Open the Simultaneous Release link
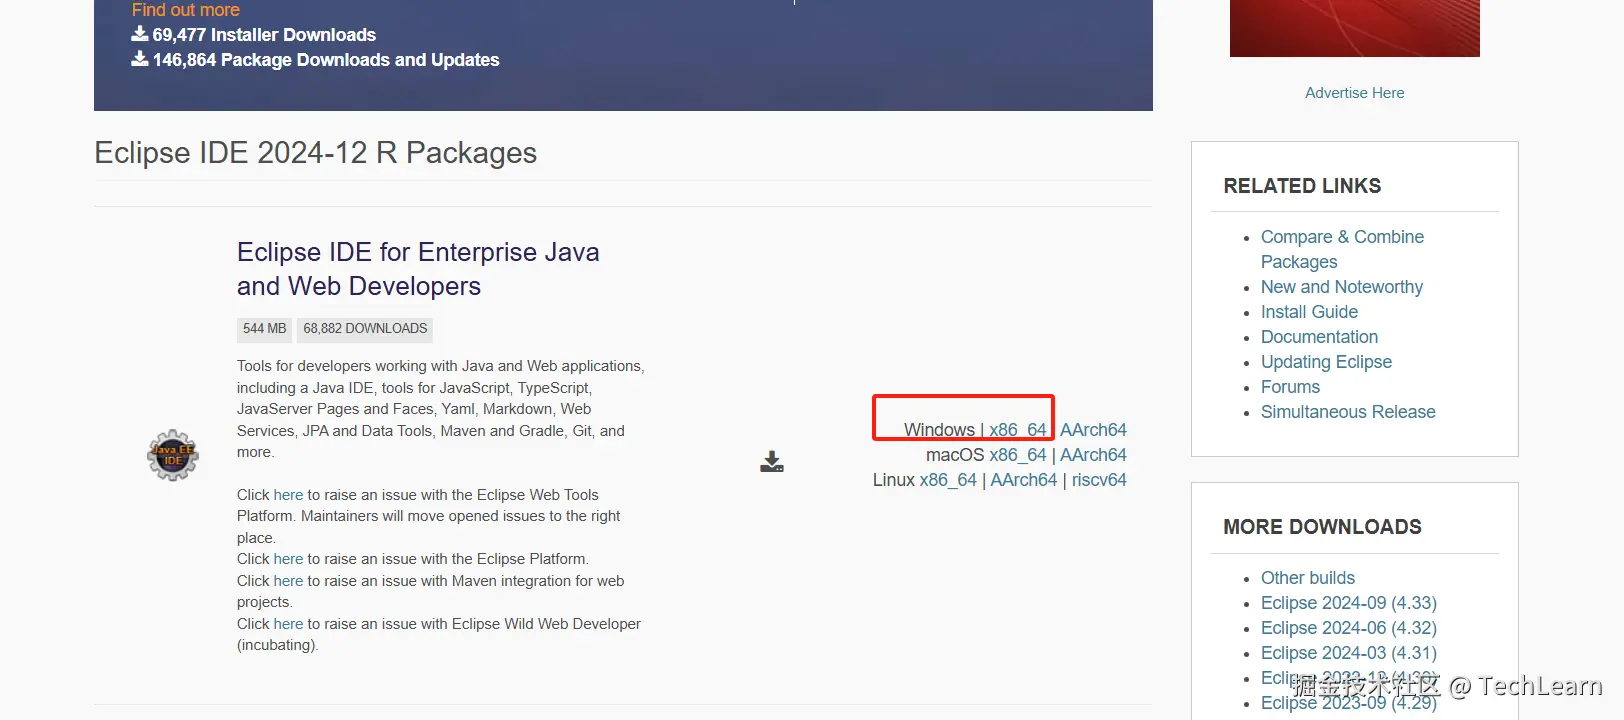Image resolution: width=1624 pixels, height=720 pixels. click(x=1348, y=412)
